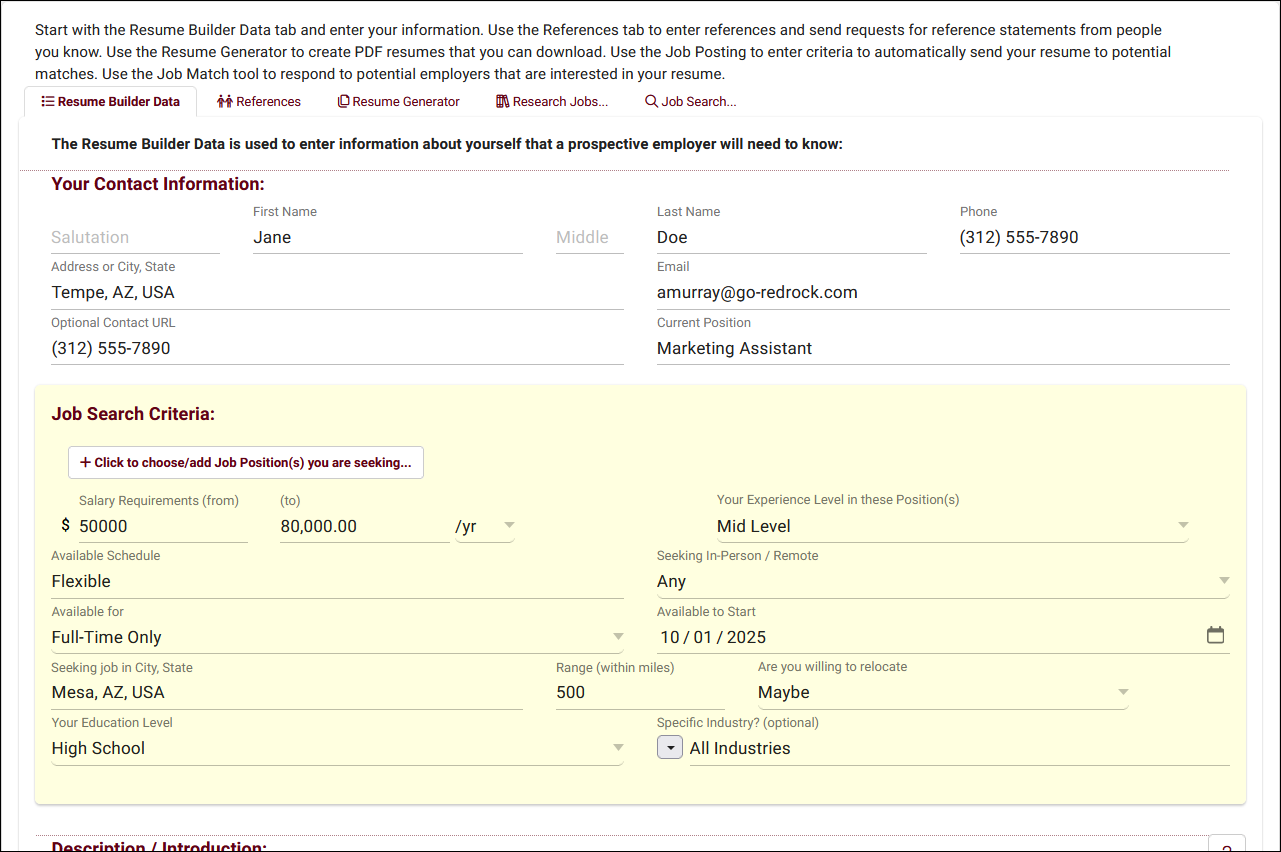
Task: Open the Resume Builder Data tab
Action: (x=110, y=101)
